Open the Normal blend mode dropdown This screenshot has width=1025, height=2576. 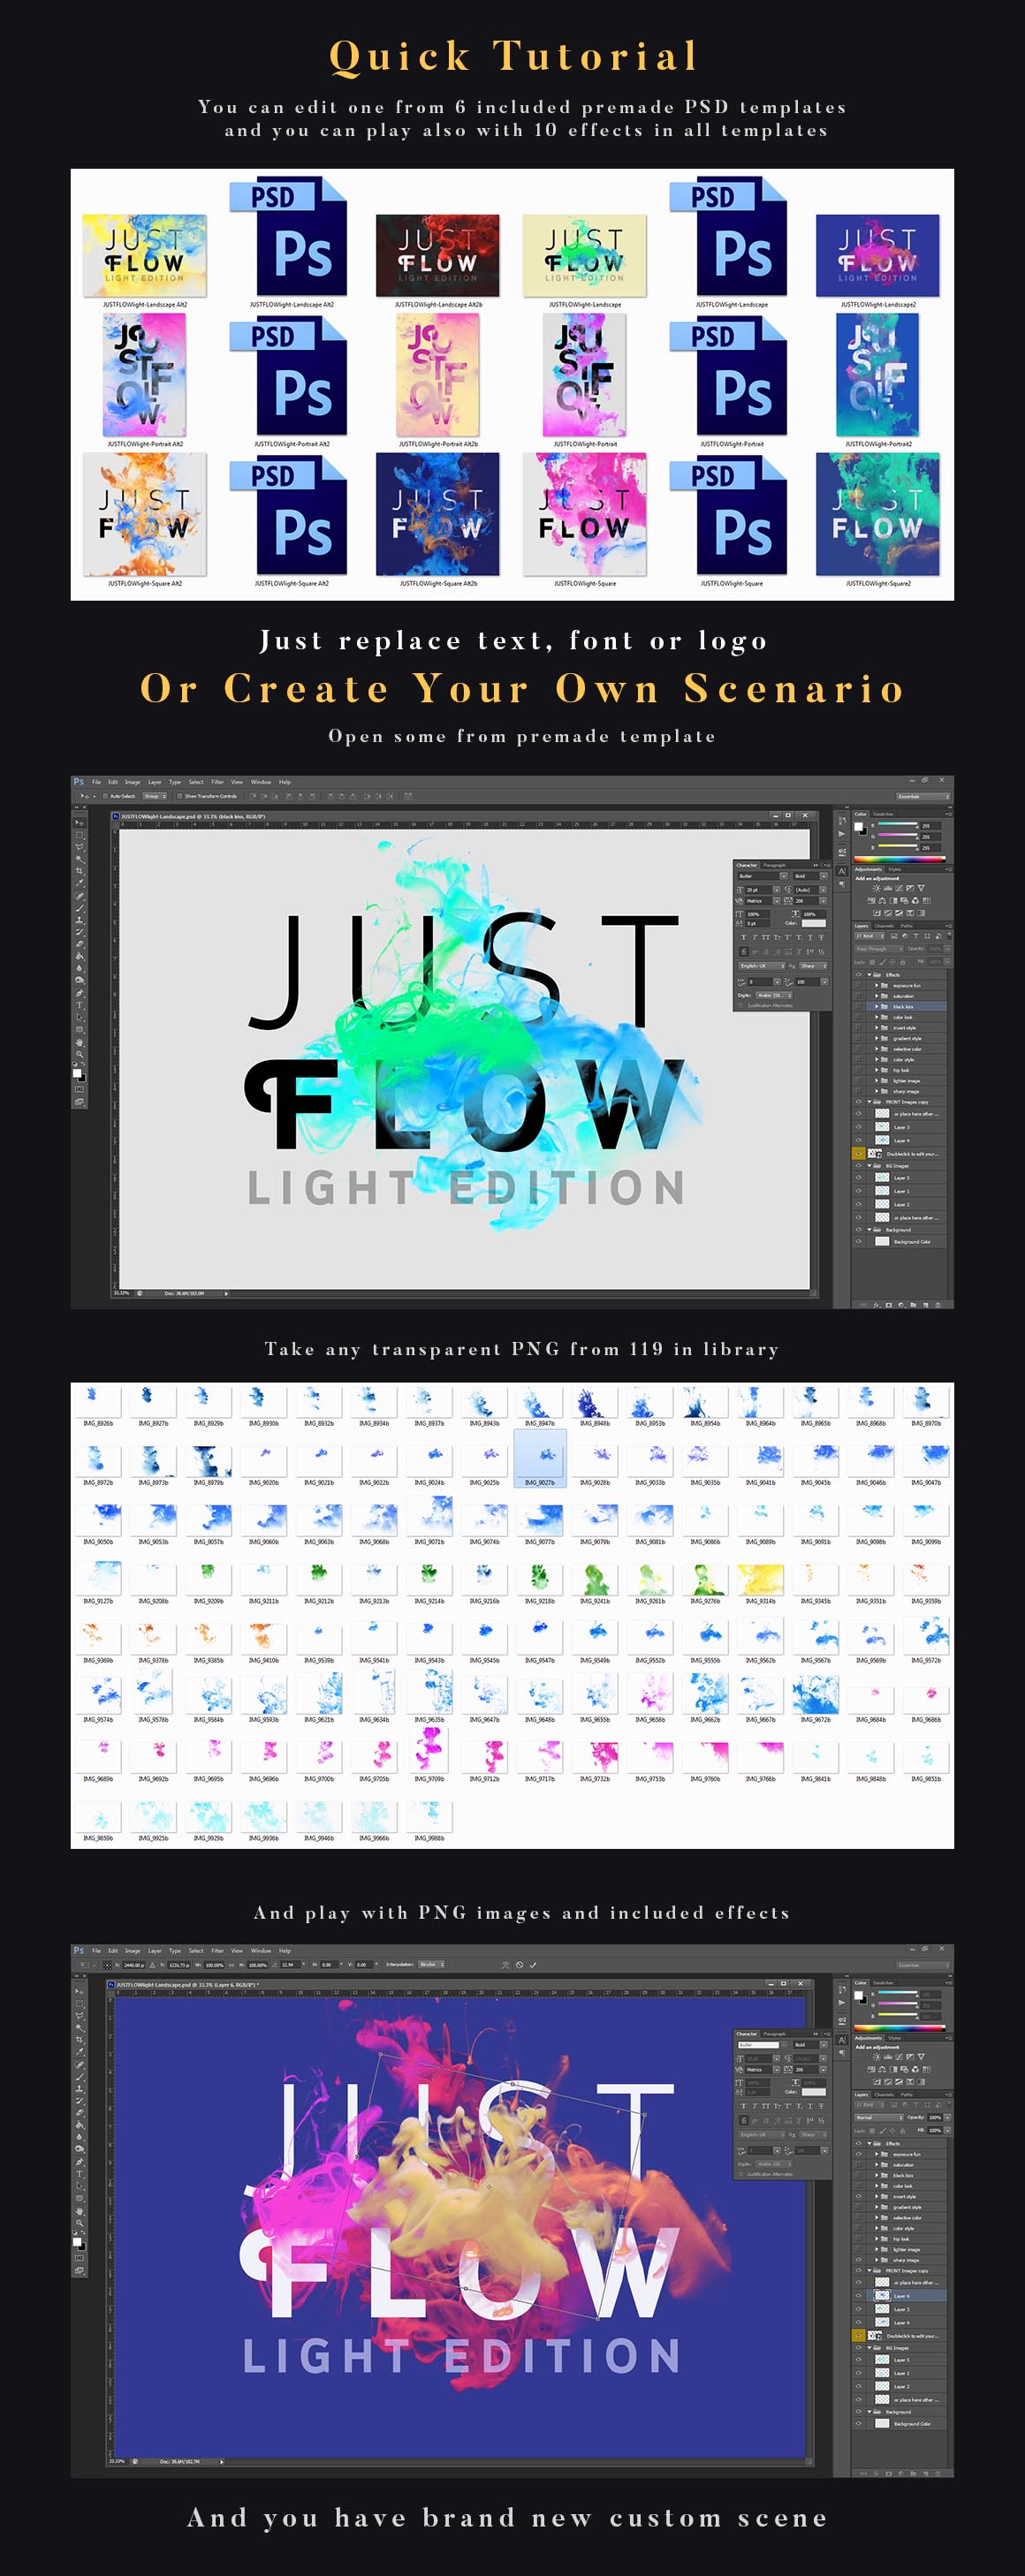[x=877, y=2117]
